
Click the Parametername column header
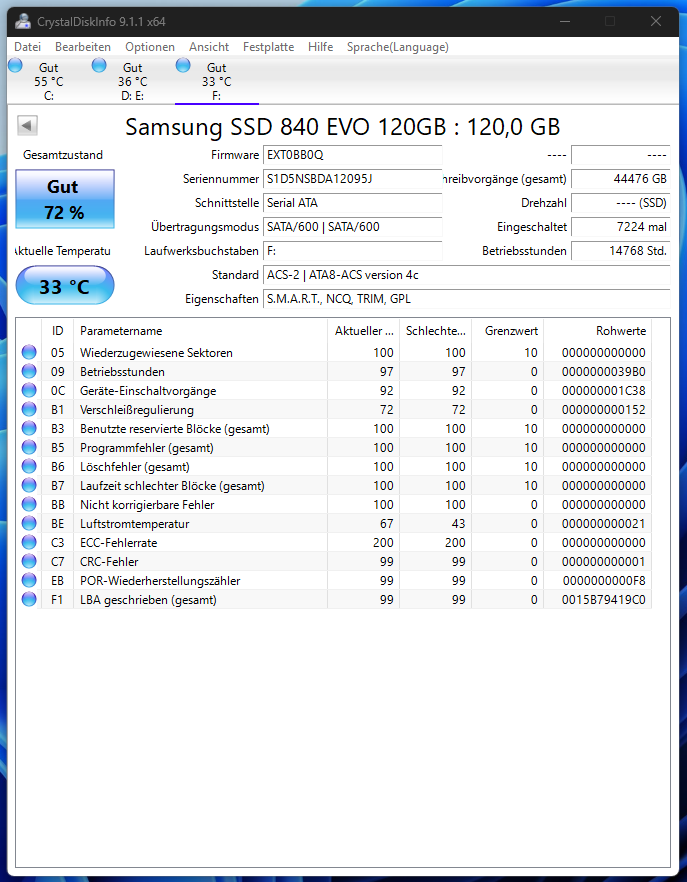(x=200, y=331)
